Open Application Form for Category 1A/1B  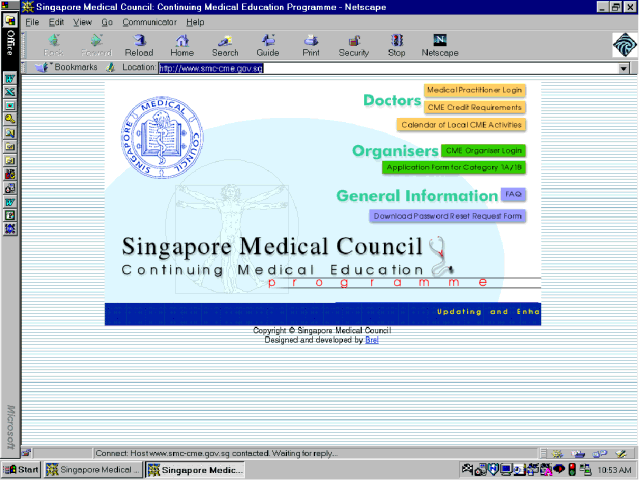tap(453, 167)
